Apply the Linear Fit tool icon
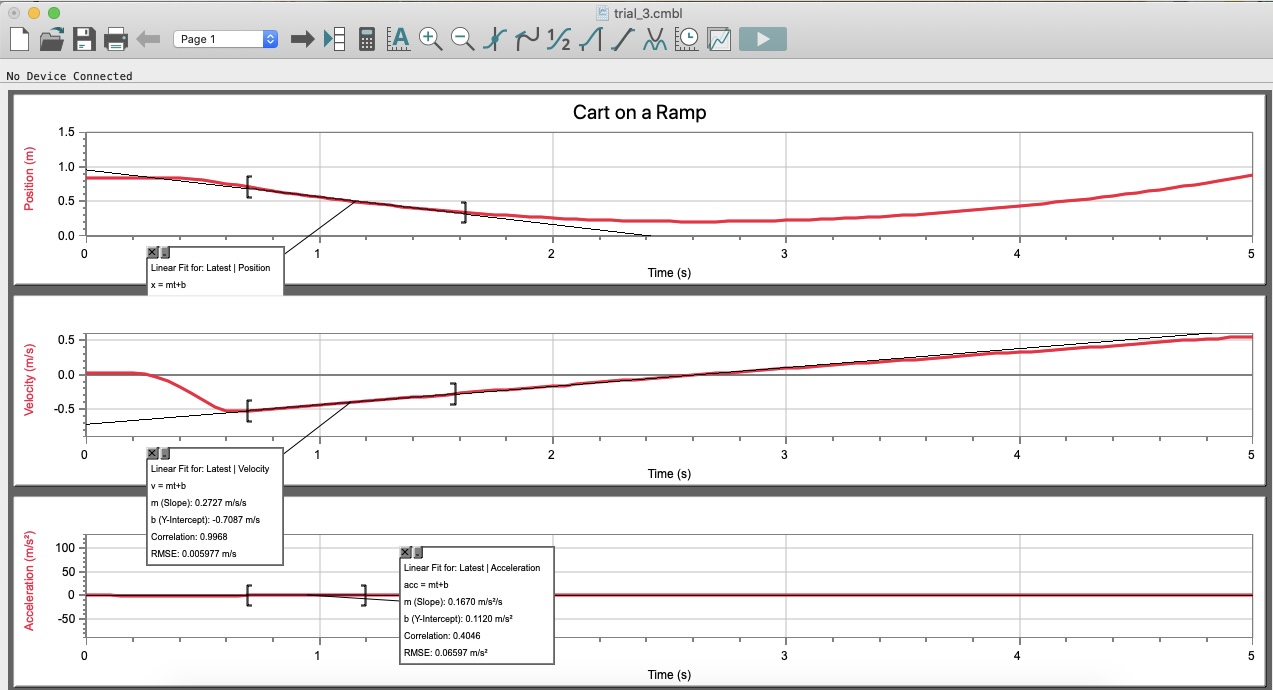 click(623, 39)
